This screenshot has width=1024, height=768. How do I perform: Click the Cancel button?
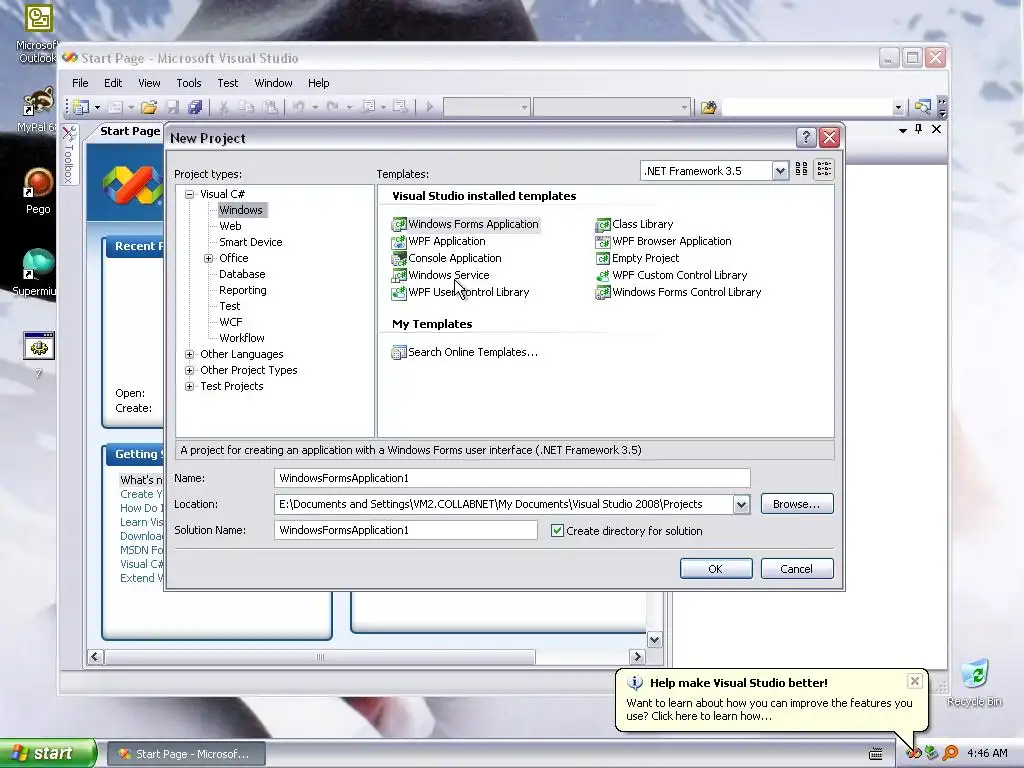click(797, 569)
